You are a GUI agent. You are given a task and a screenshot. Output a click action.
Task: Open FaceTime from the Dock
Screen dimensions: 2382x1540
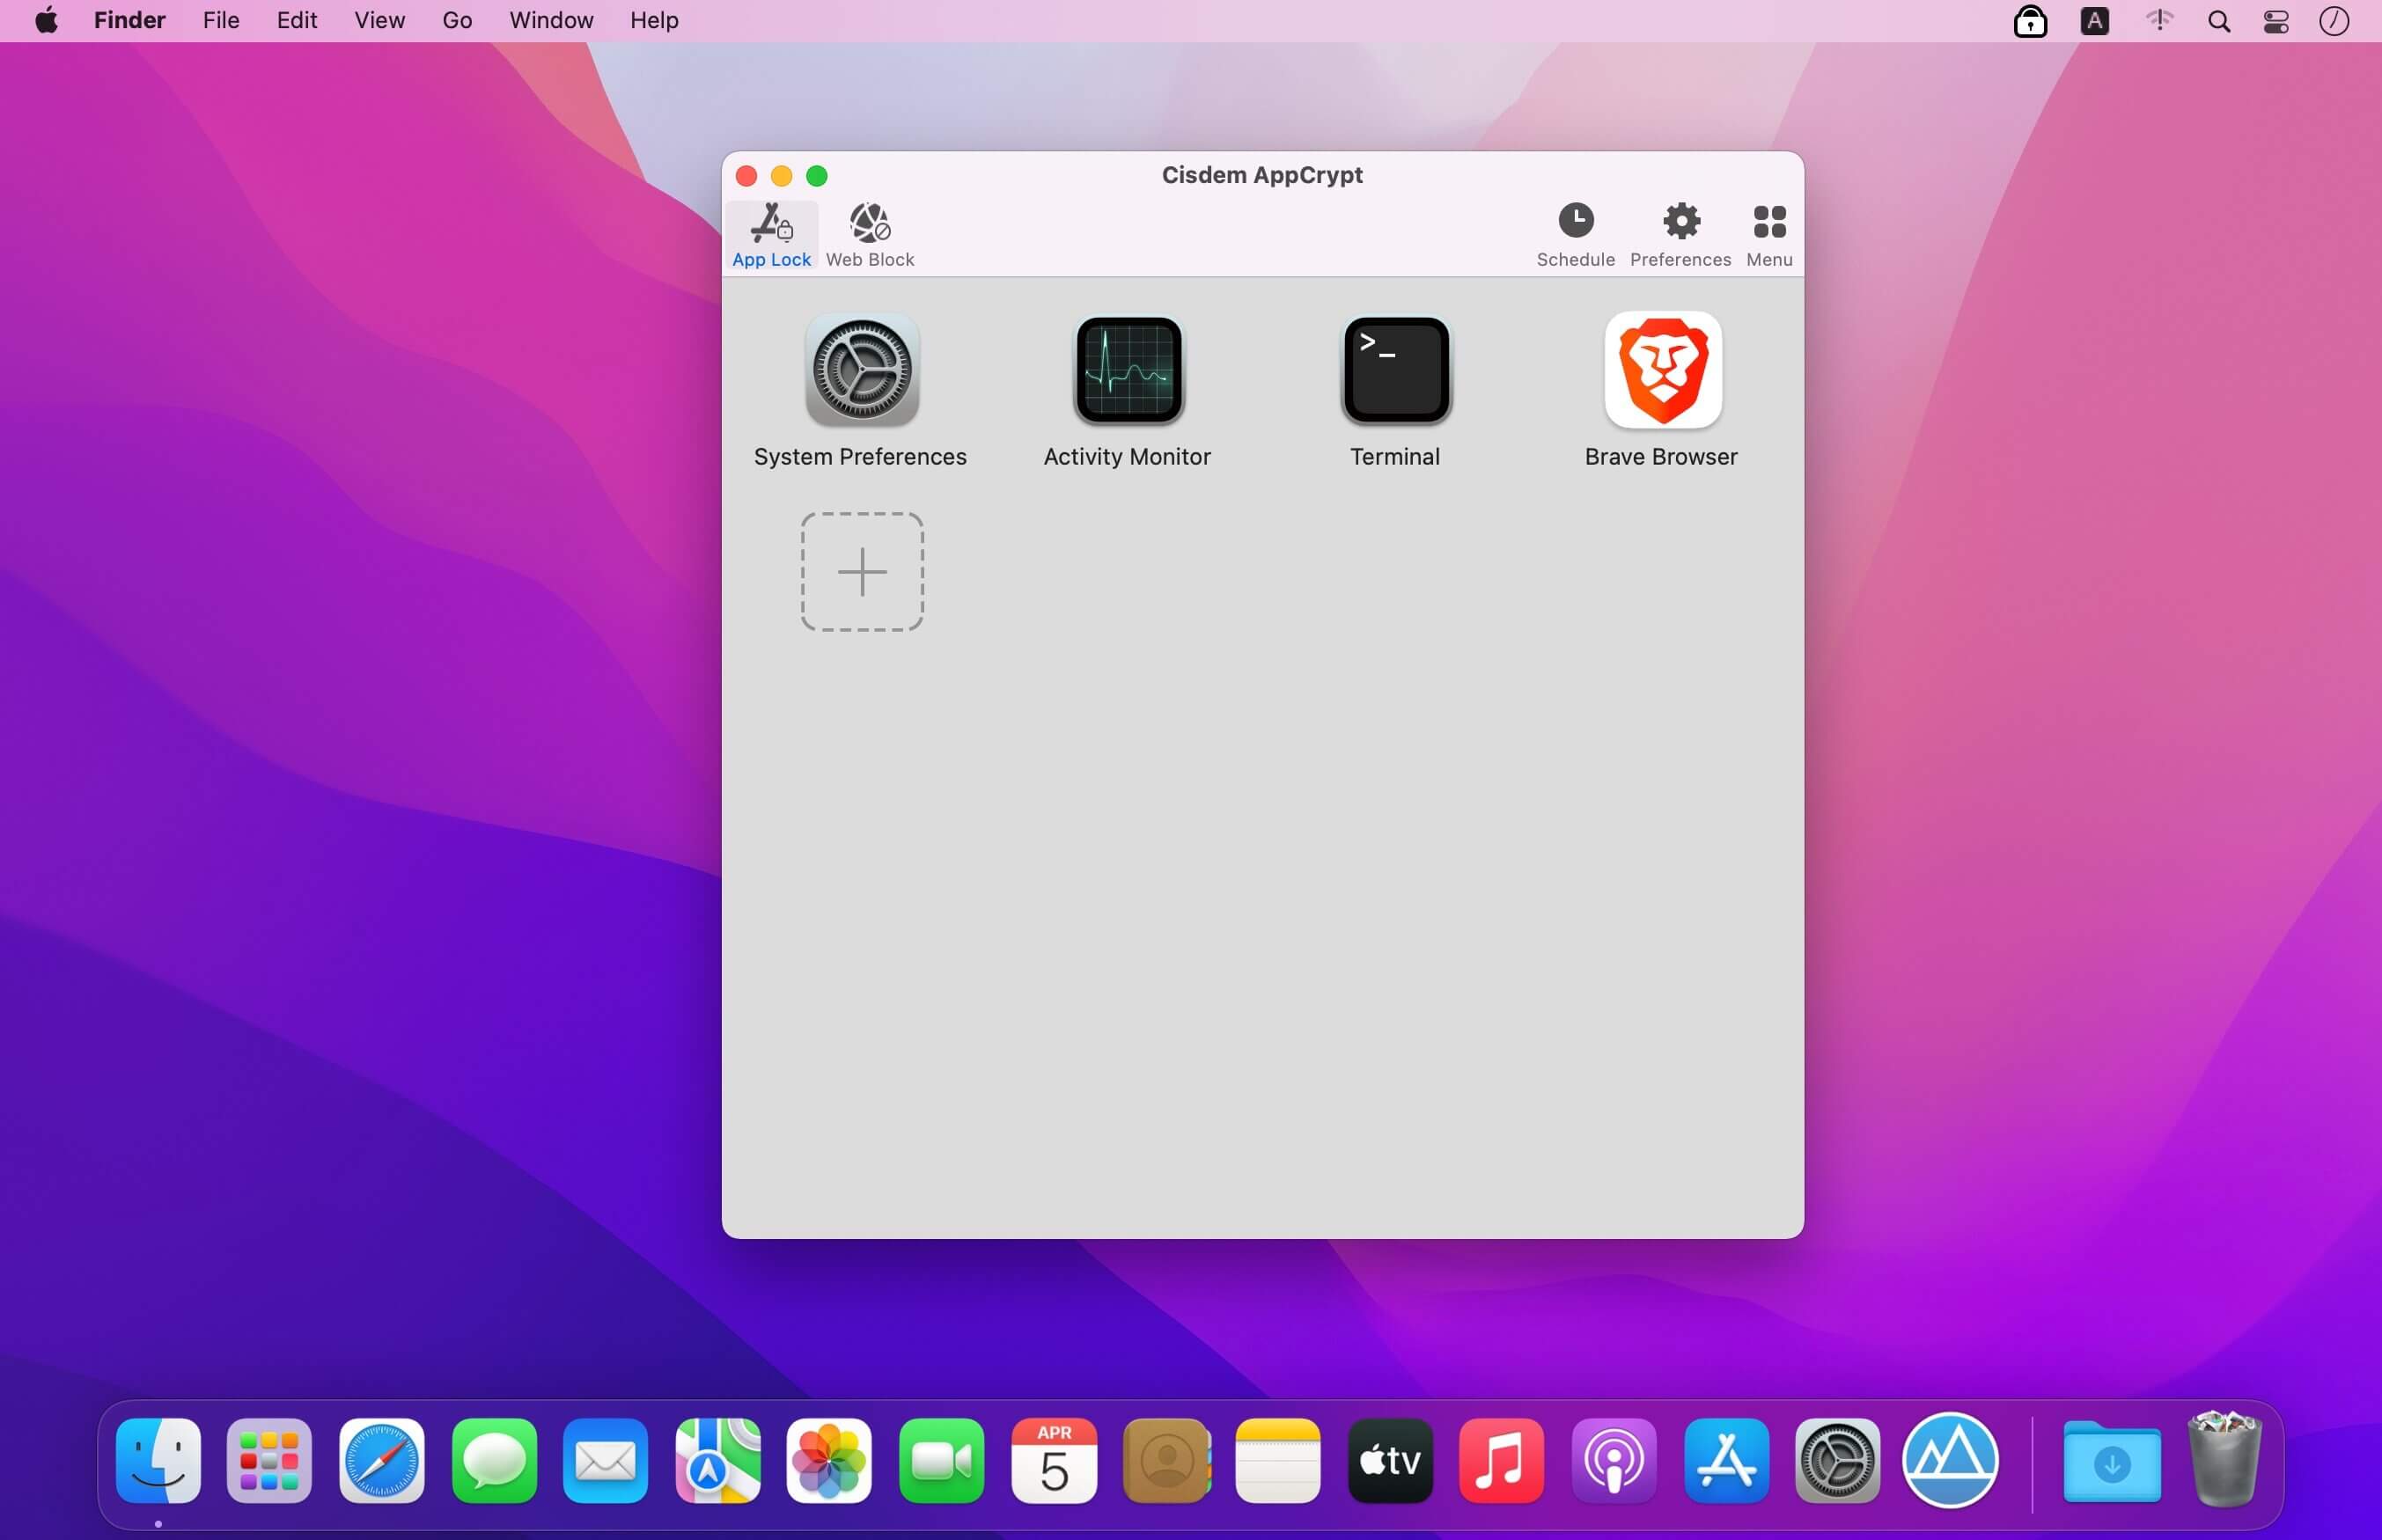pyautogui.click(x=942, y=1460)
